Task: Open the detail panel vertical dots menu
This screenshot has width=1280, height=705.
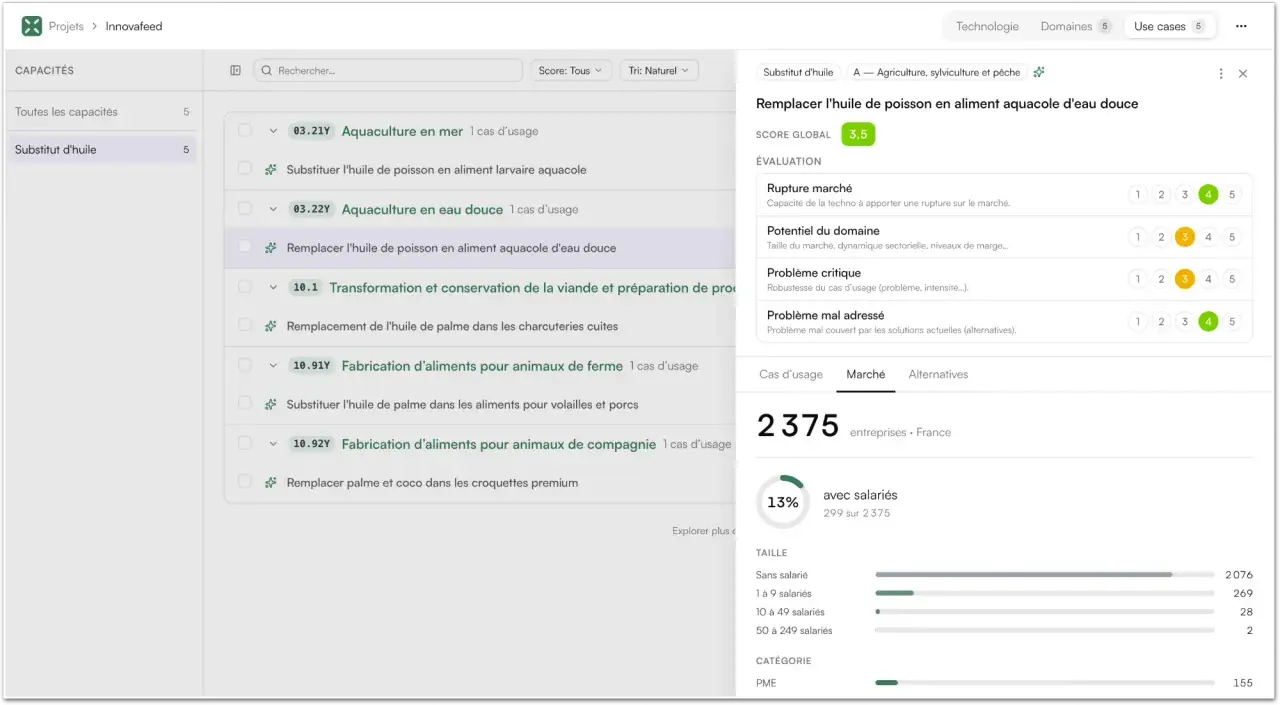Action: click(1221, 73)
